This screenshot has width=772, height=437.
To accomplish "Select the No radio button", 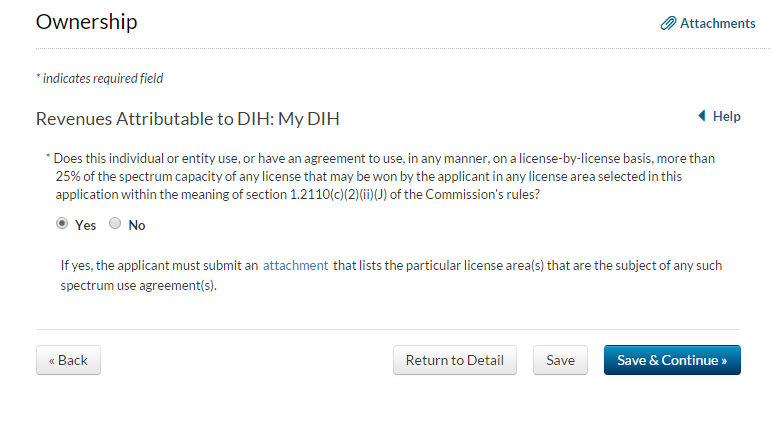I will pyautogui.click(x=115, y=224).
